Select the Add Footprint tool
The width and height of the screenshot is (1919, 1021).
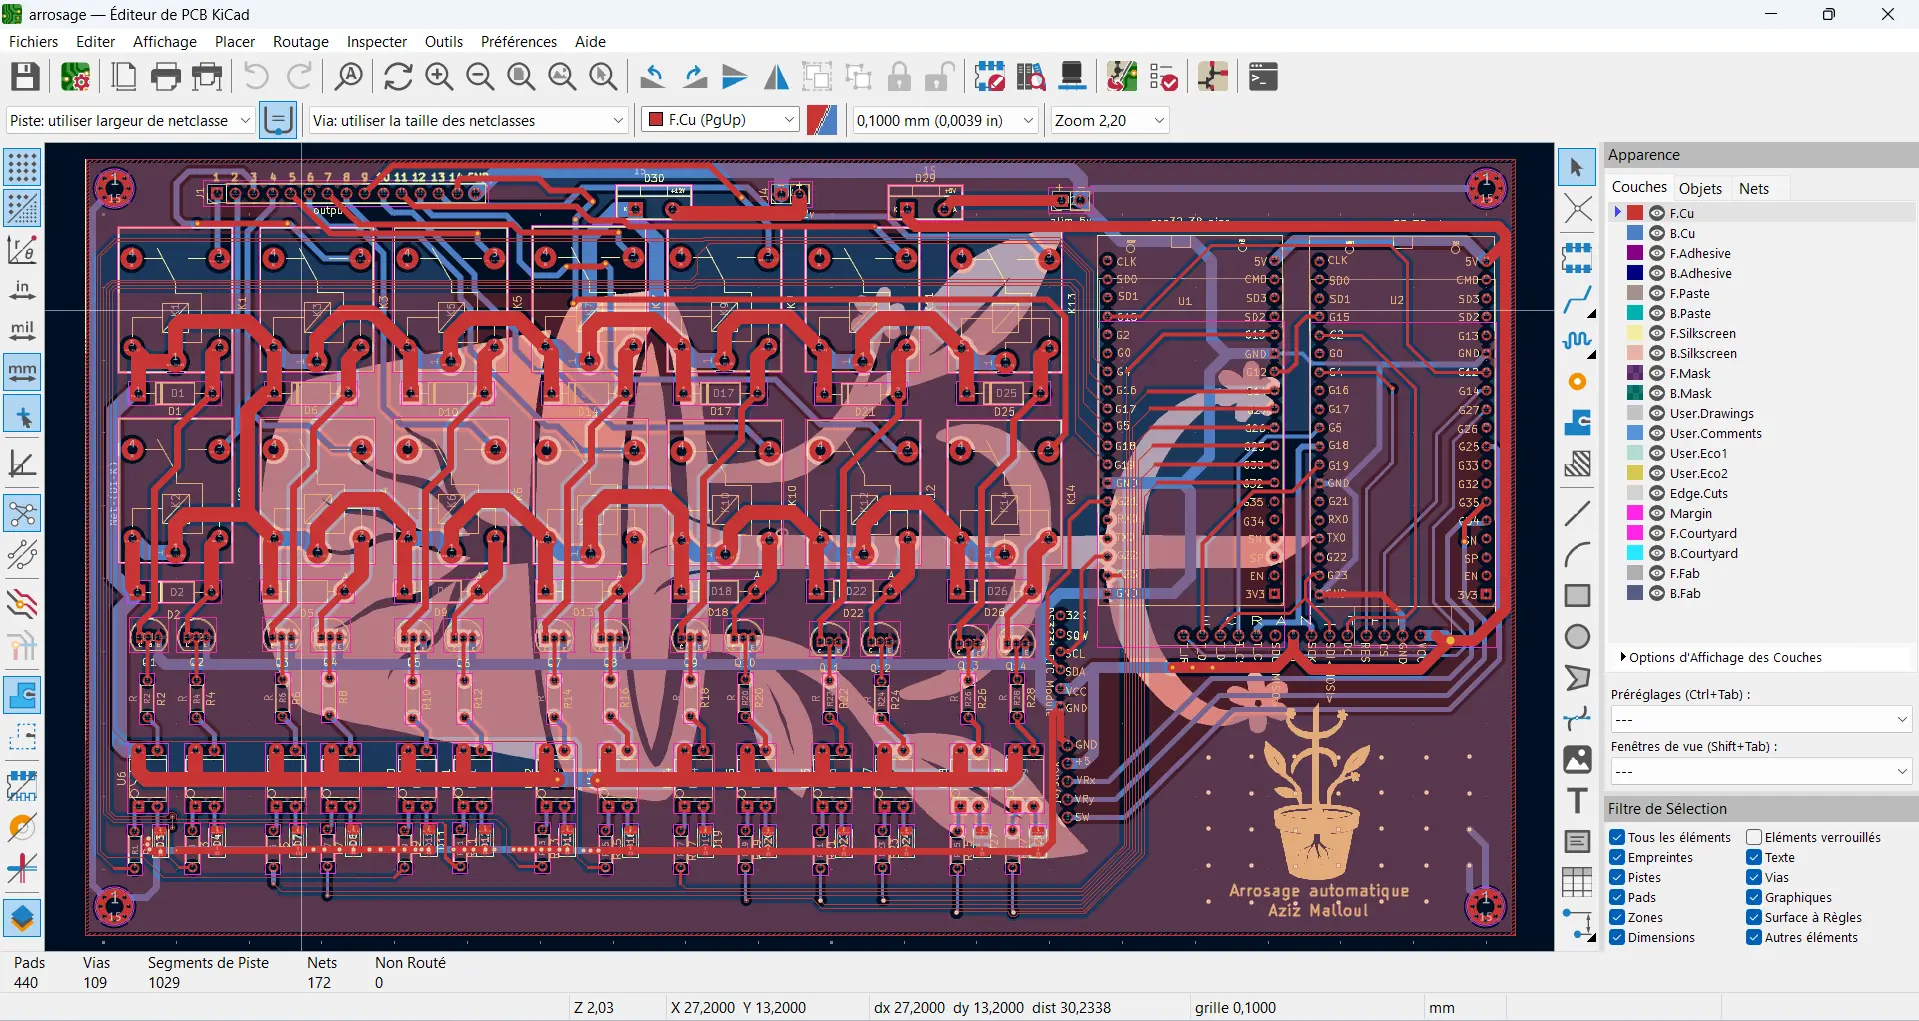[1578, 257]
